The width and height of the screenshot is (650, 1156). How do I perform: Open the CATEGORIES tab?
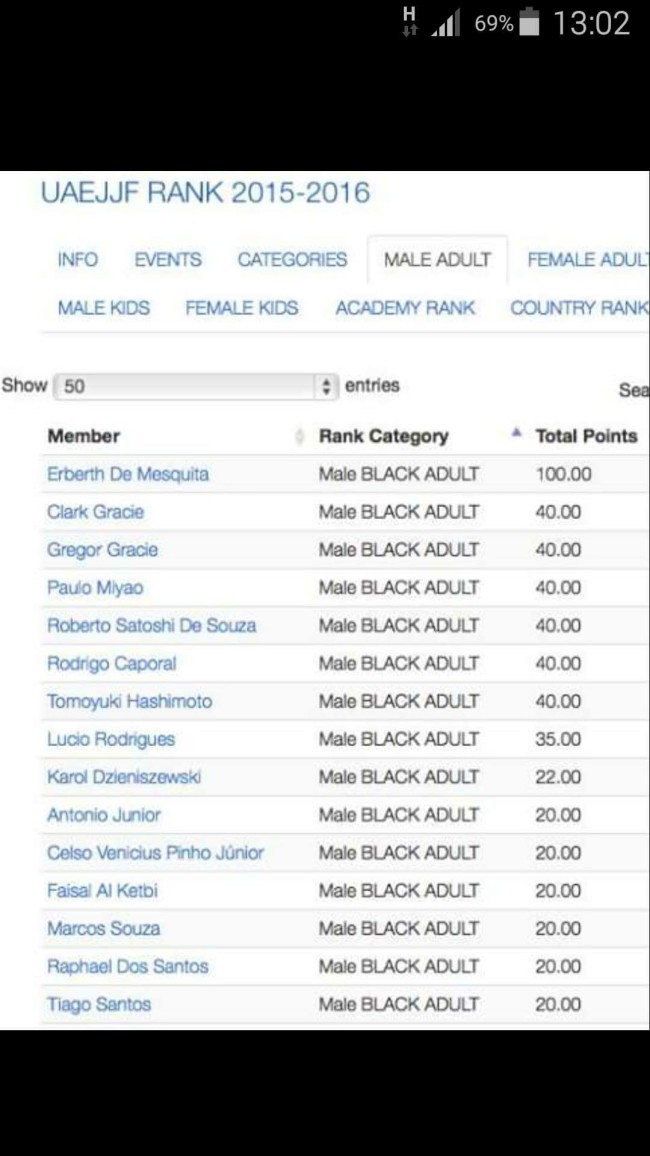point(292,260)
